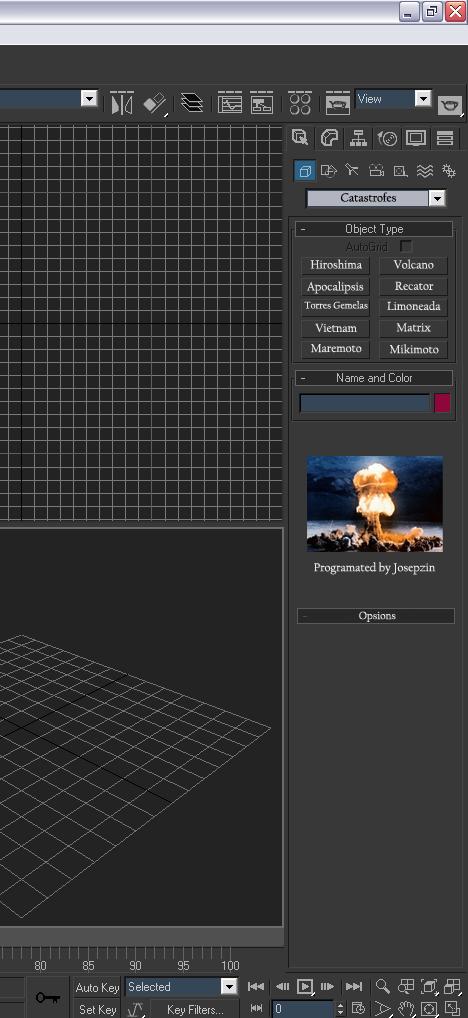This screenshot has height=1018, width=468.
Task: Toggle the AutoGrid checkbox
Action: pos(406,247)
